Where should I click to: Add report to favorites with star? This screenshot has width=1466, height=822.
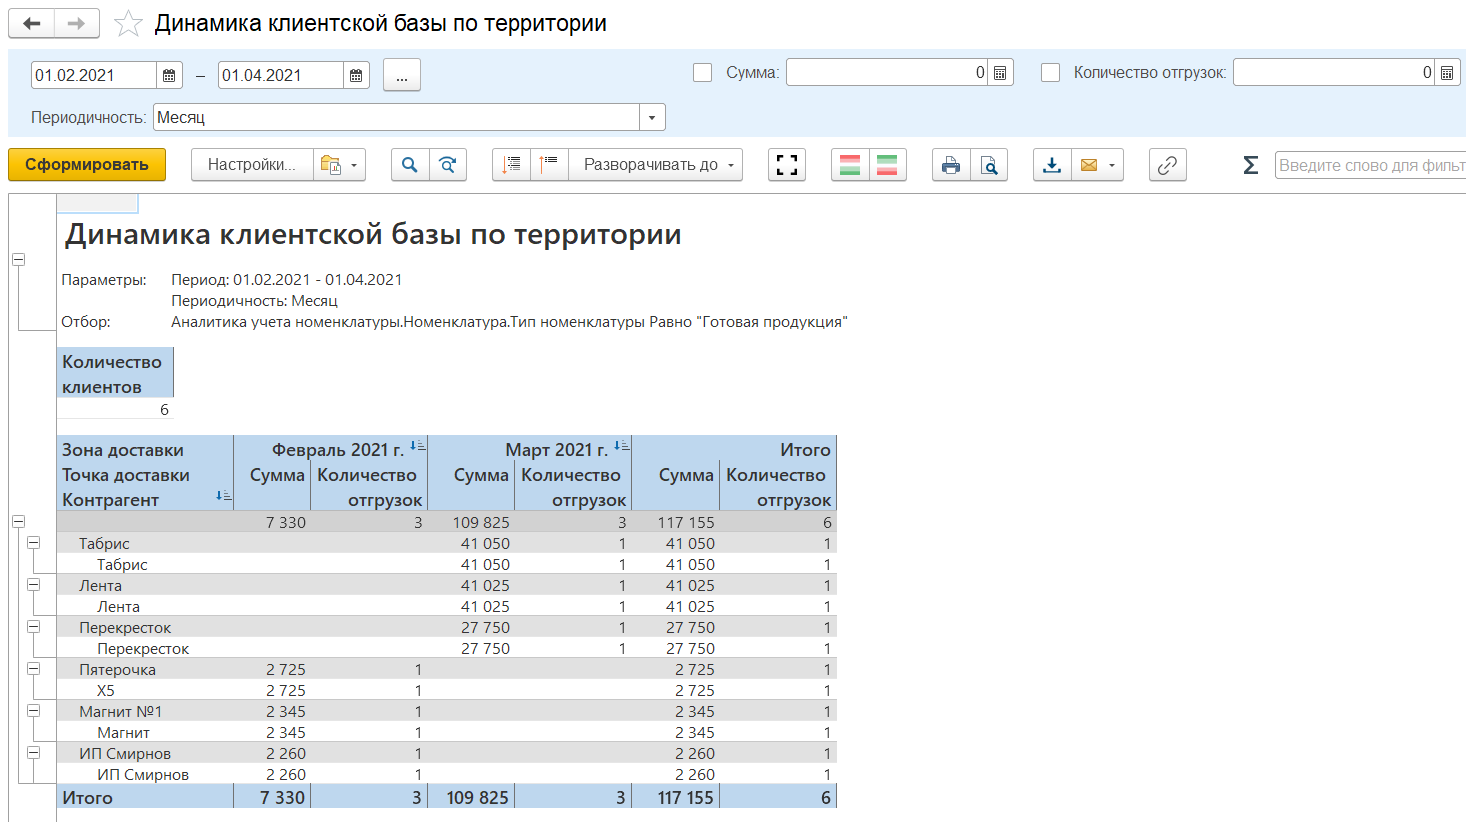tap(128, 24)
